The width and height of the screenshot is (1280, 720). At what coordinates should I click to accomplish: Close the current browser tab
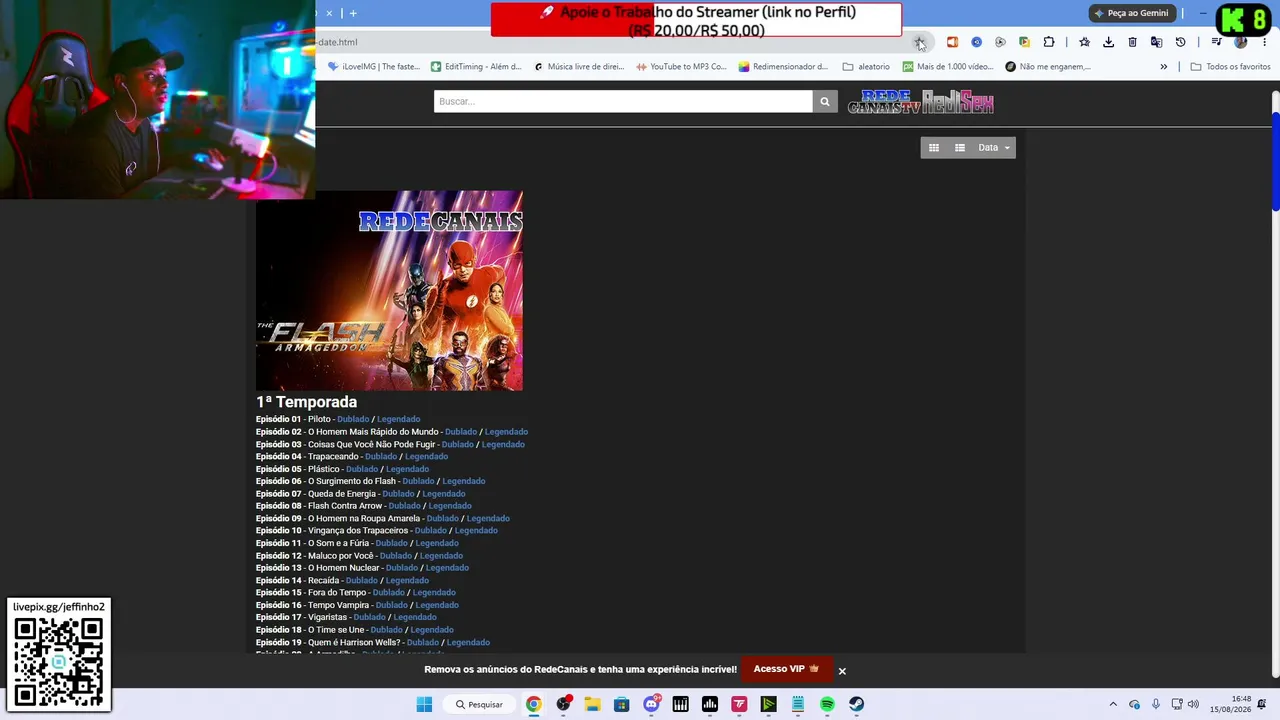tap(329, 13)
